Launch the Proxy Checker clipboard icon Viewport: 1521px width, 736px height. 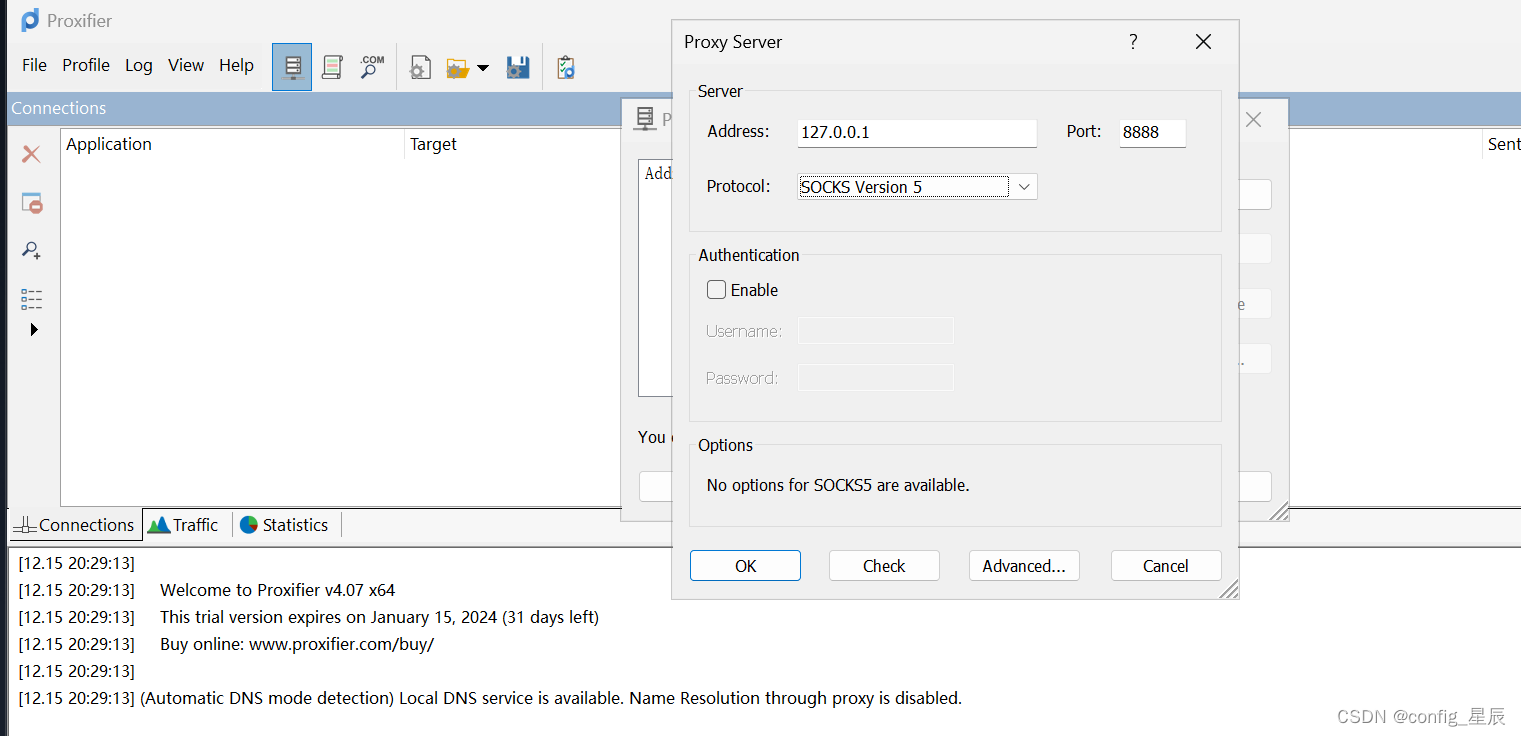coord(566,68)
